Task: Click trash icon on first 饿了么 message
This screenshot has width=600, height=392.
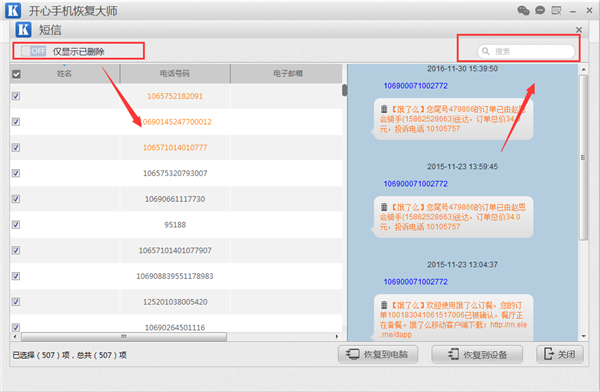Action: pos(384,109)
